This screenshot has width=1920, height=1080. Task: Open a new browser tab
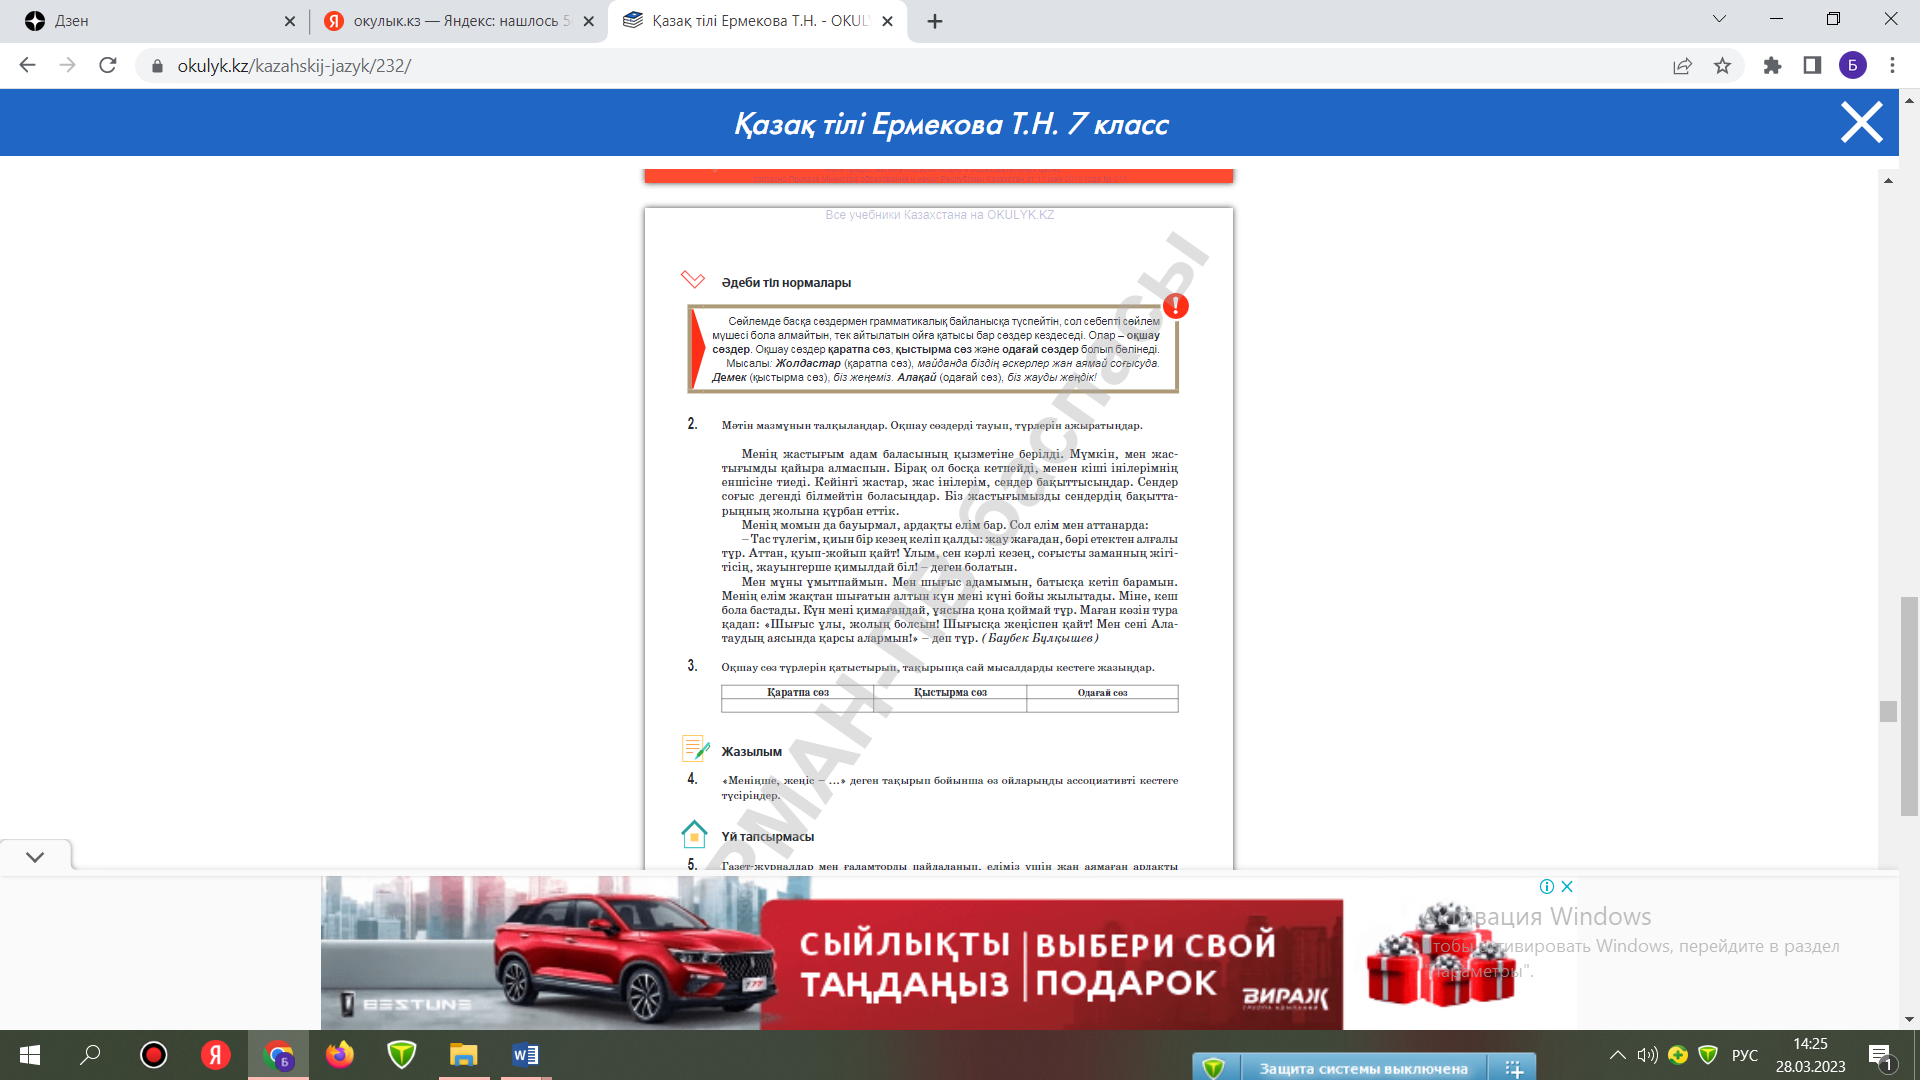coord(935,21)
